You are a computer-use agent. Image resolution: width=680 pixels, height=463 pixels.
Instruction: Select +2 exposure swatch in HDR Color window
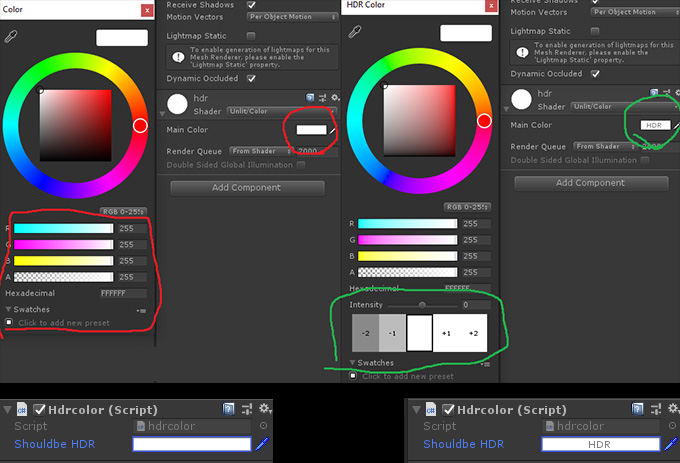[x=474, y=333]
